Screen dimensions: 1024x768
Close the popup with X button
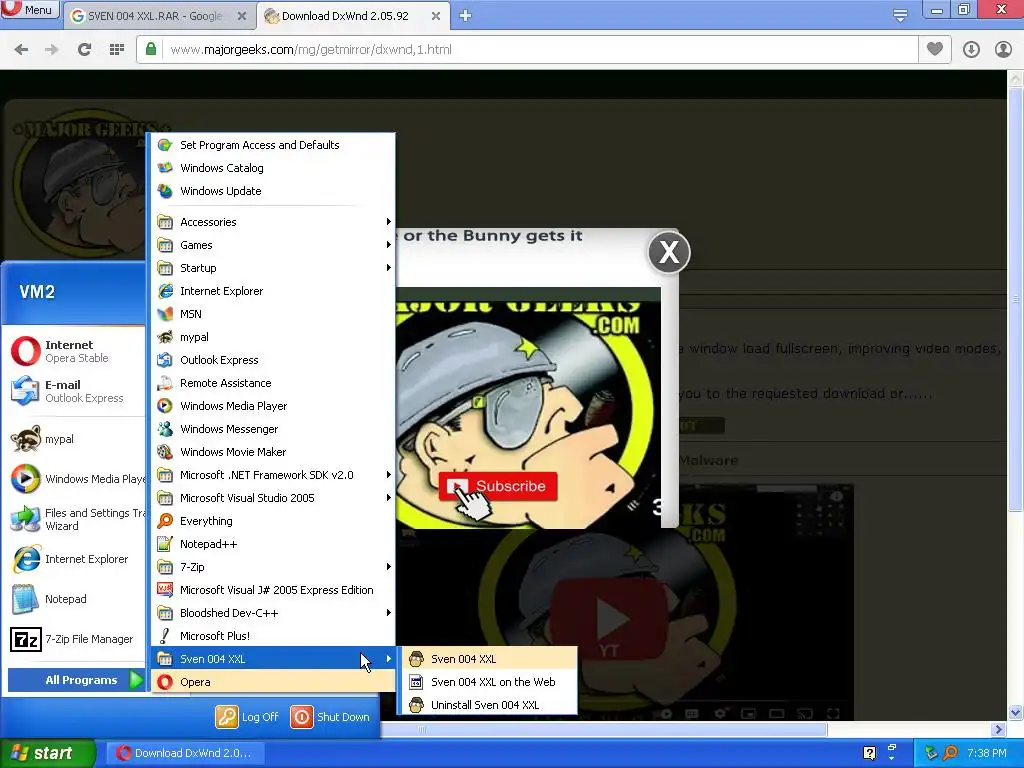pos(669,252)
